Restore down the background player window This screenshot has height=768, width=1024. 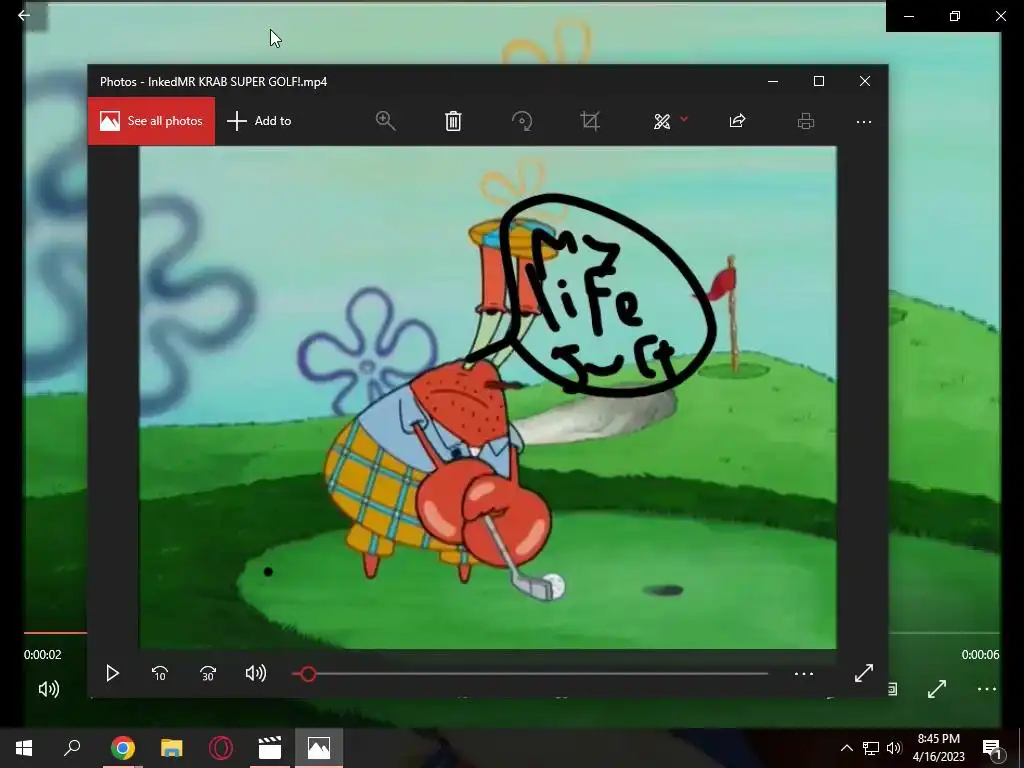pos(955,16)
